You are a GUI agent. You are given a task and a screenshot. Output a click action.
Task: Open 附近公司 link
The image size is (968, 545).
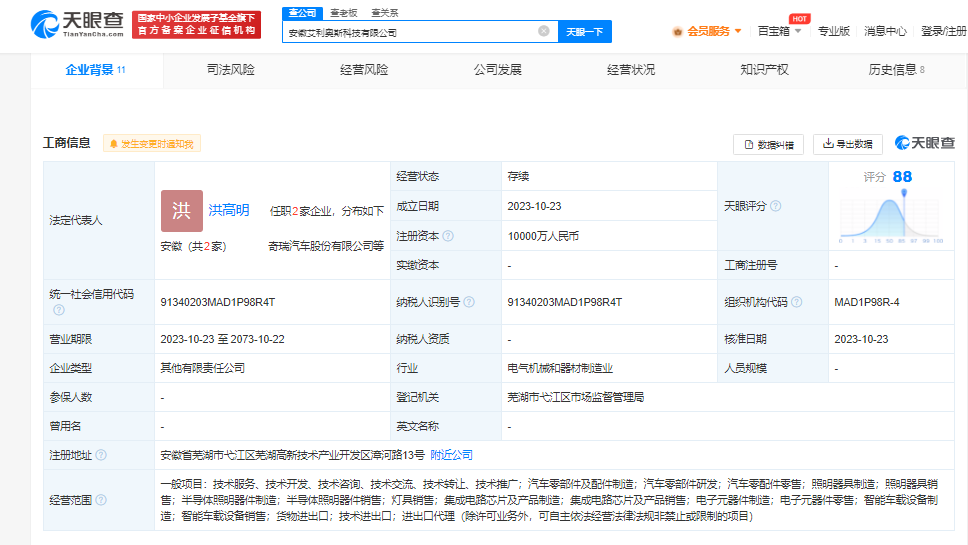(x=451, y=455)
